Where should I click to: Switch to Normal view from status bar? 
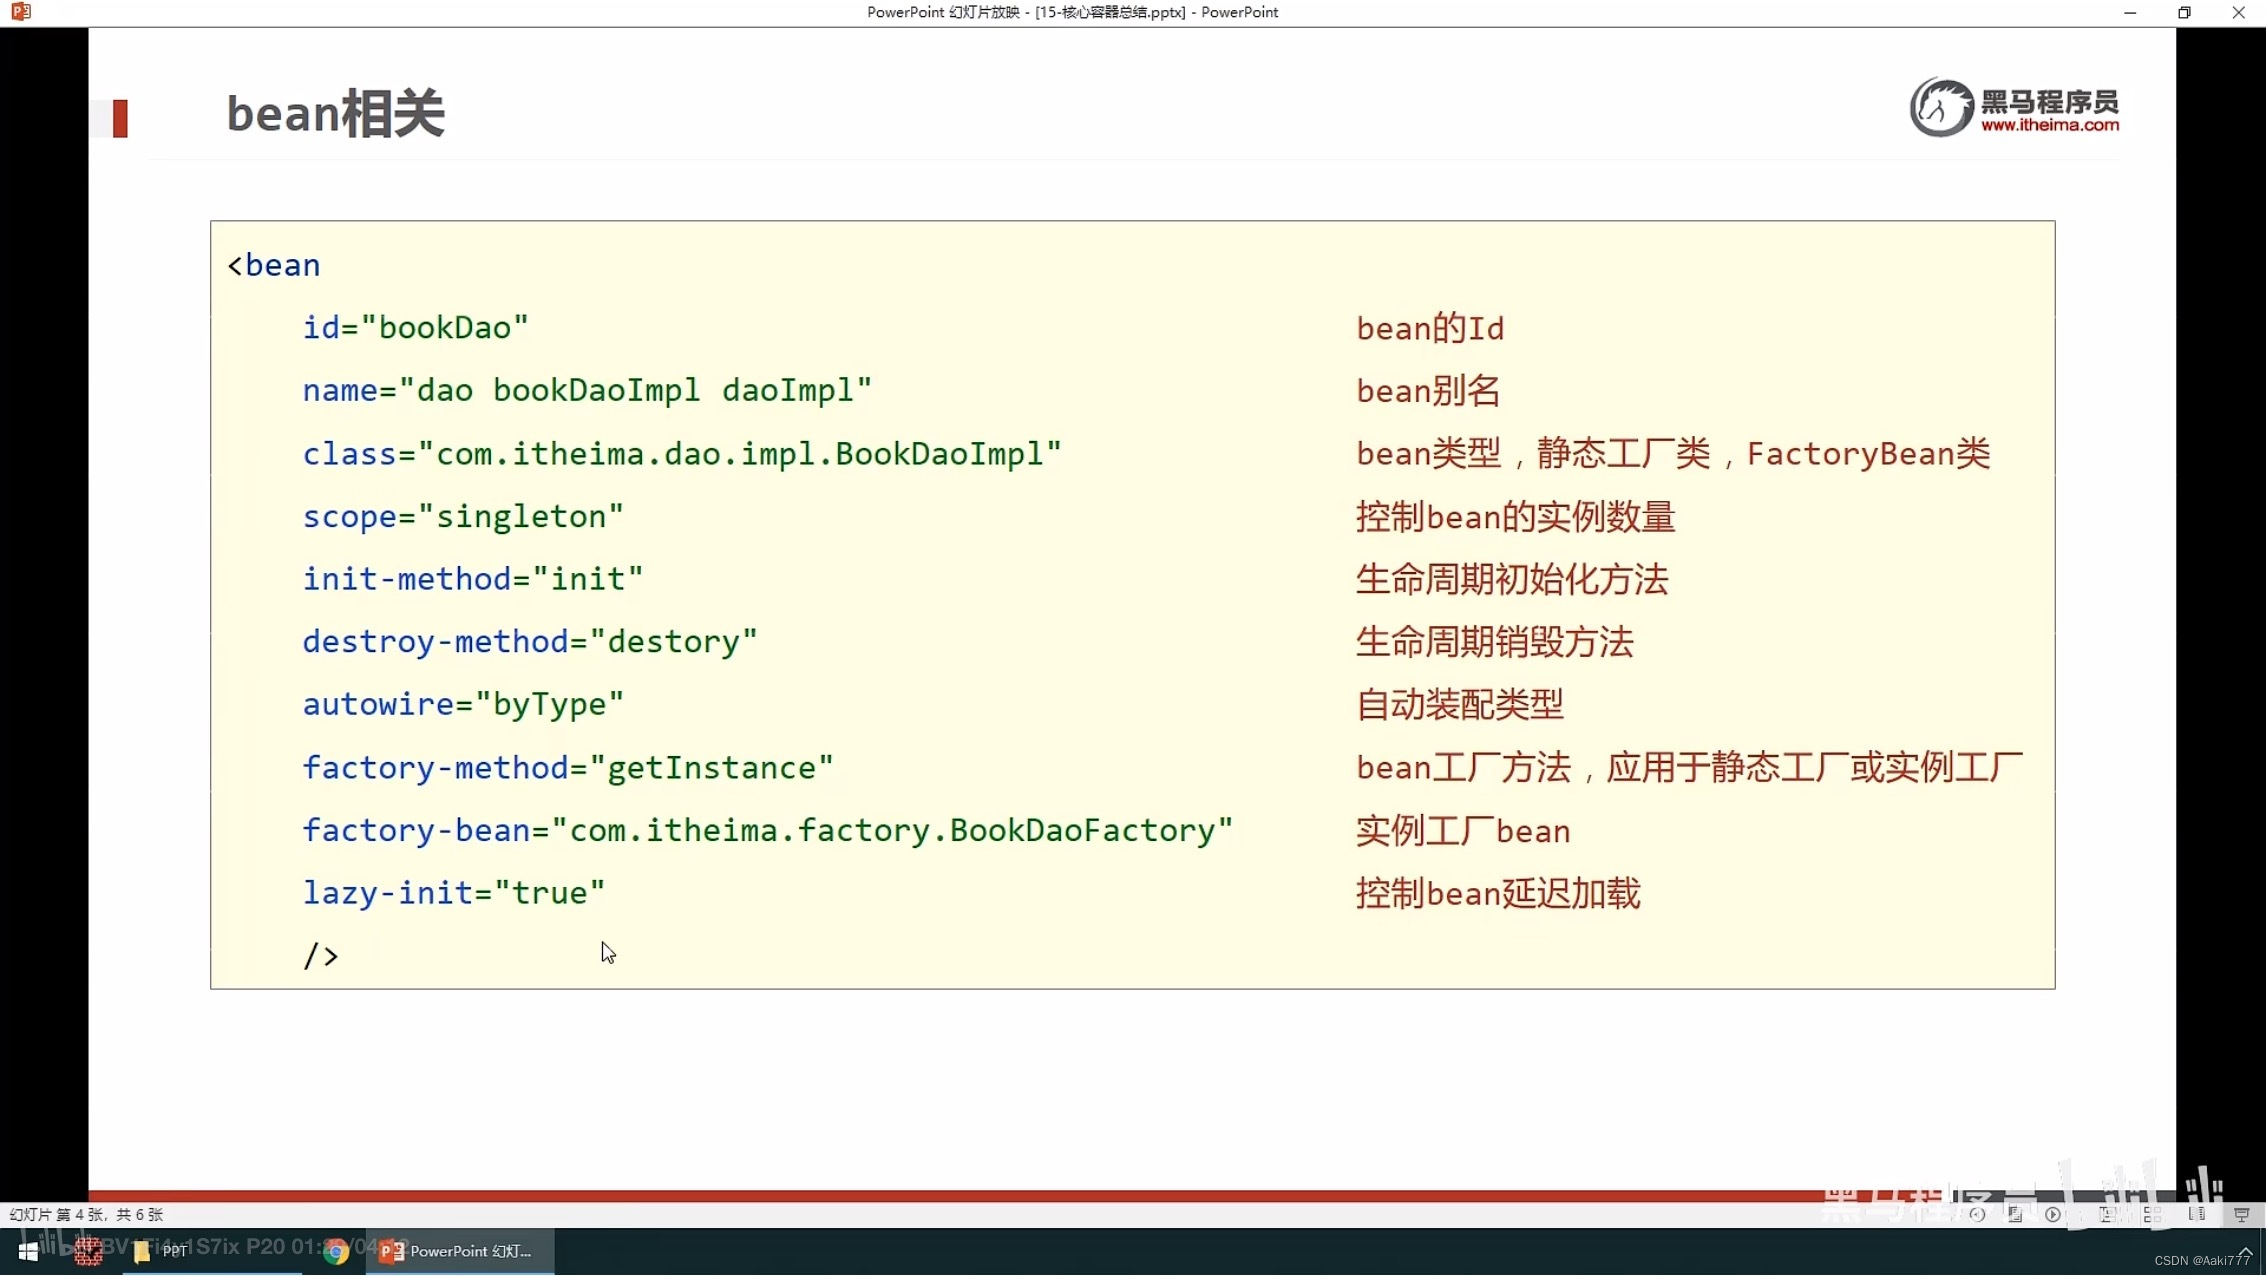tap(2108, 1214)
